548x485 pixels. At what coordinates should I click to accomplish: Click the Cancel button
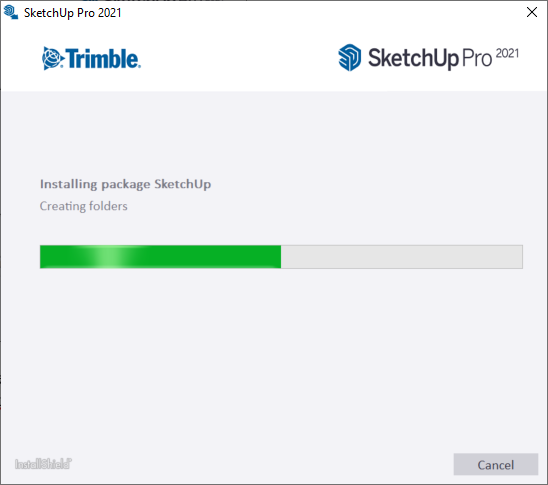pyautogui.click(x=496, y=464)
